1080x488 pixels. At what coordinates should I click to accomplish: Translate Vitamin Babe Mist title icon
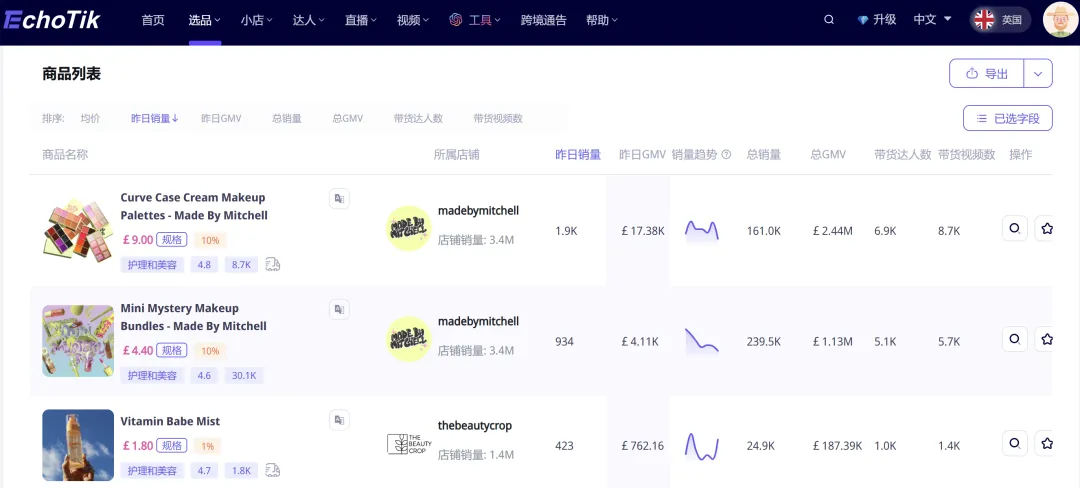tap(339, 421)
